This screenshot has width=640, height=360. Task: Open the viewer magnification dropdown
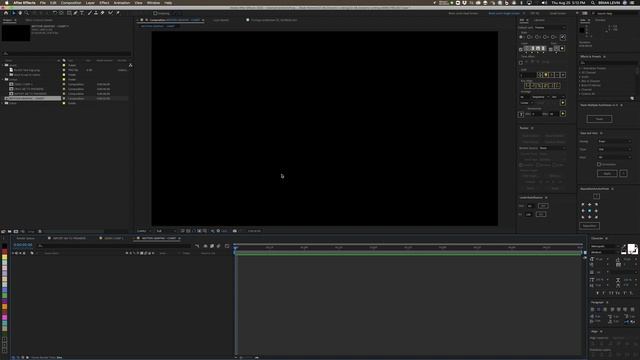click(x=144, y=231)
